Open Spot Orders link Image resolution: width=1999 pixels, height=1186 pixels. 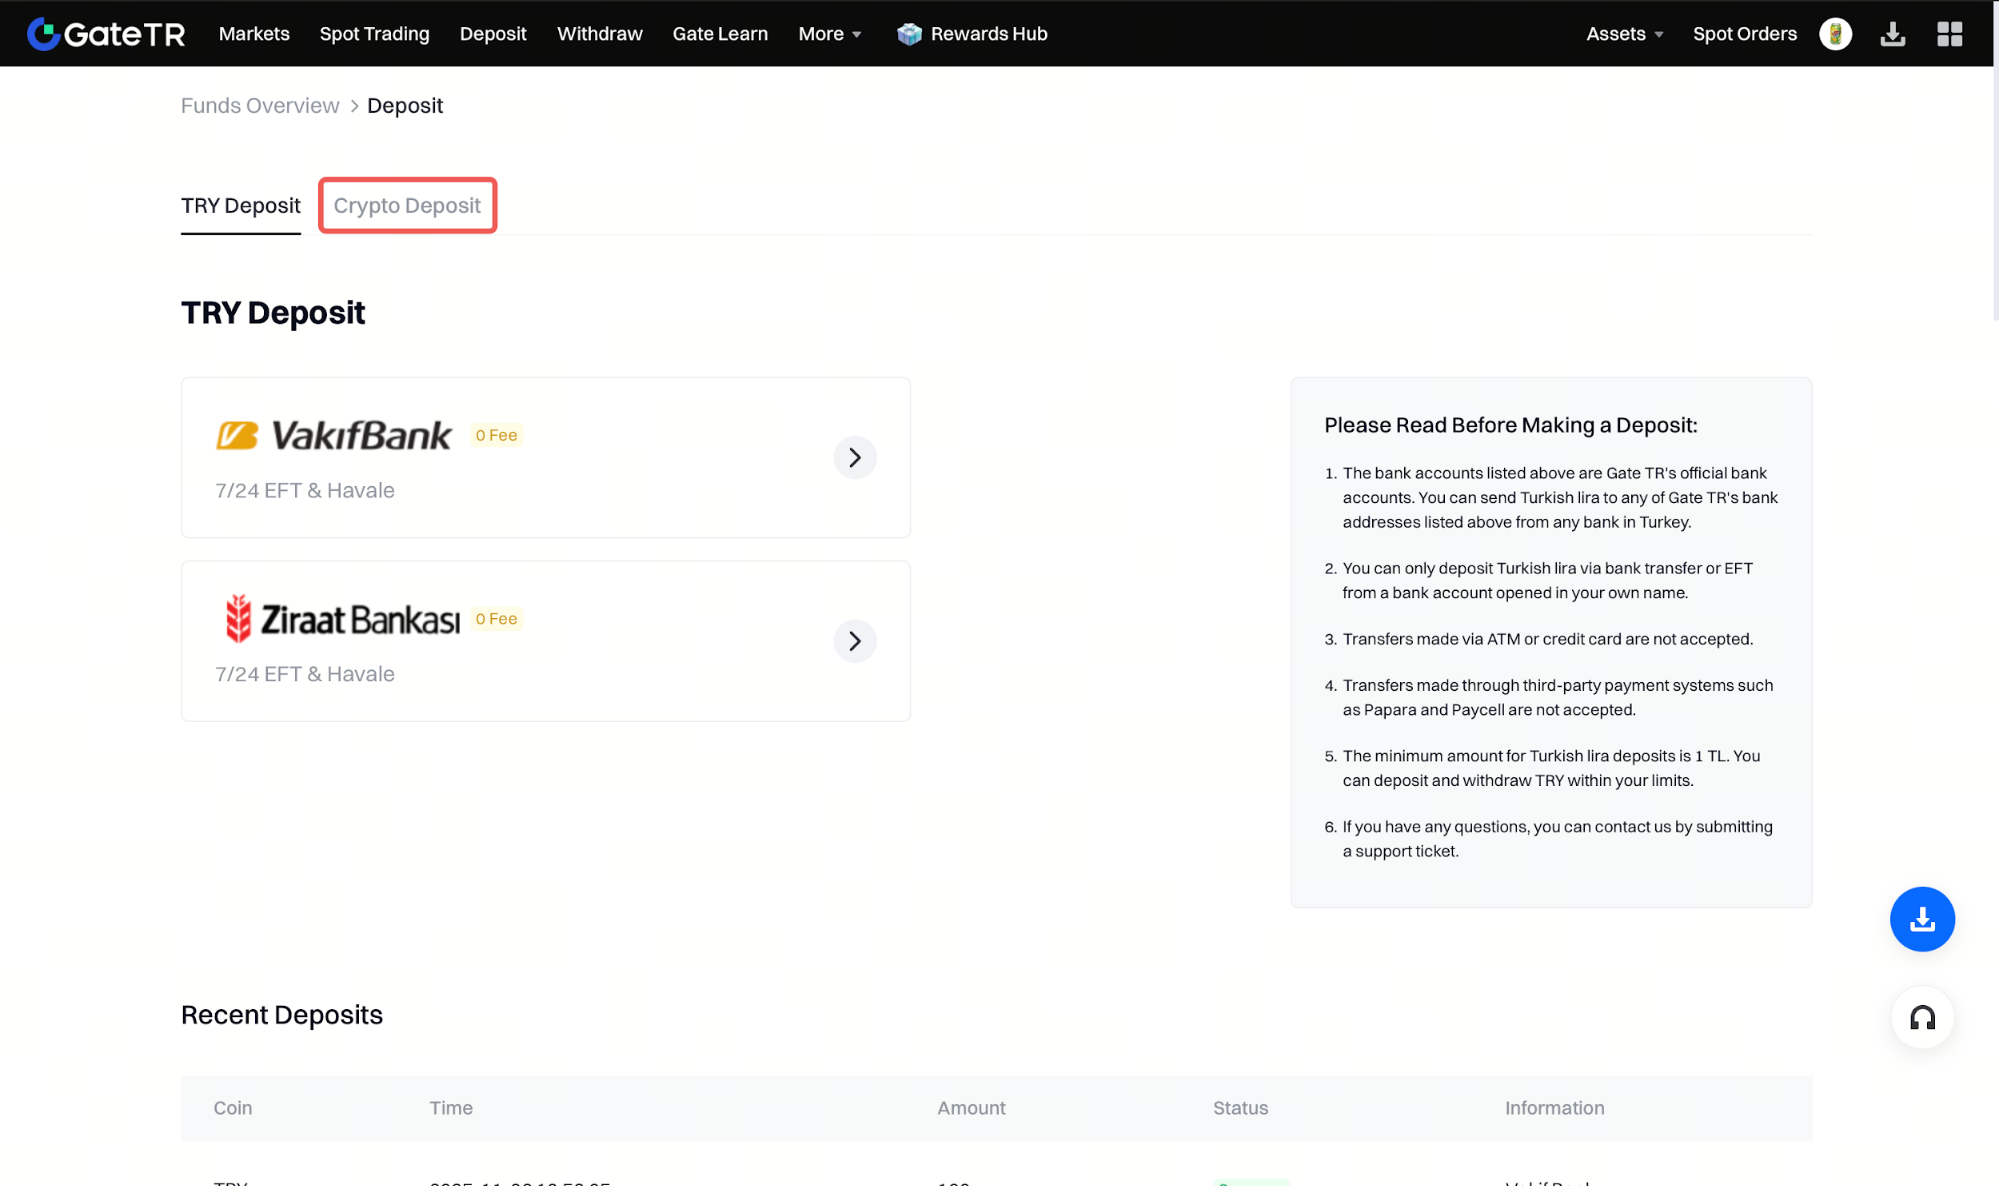click(x=1744, y=34)
